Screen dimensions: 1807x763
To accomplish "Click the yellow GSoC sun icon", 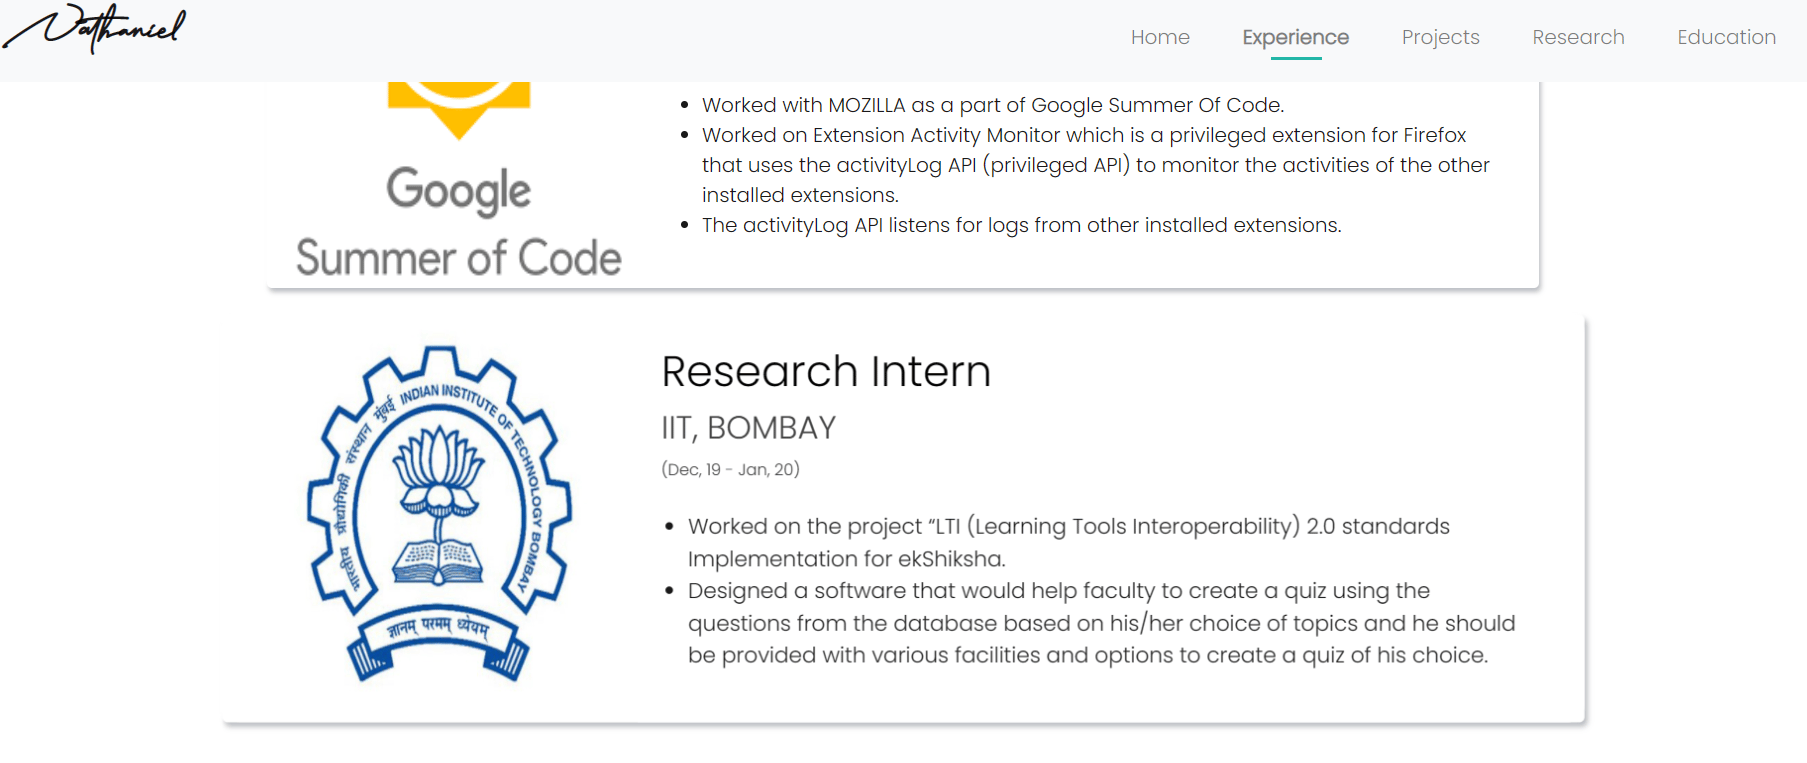I will (459, 110).
